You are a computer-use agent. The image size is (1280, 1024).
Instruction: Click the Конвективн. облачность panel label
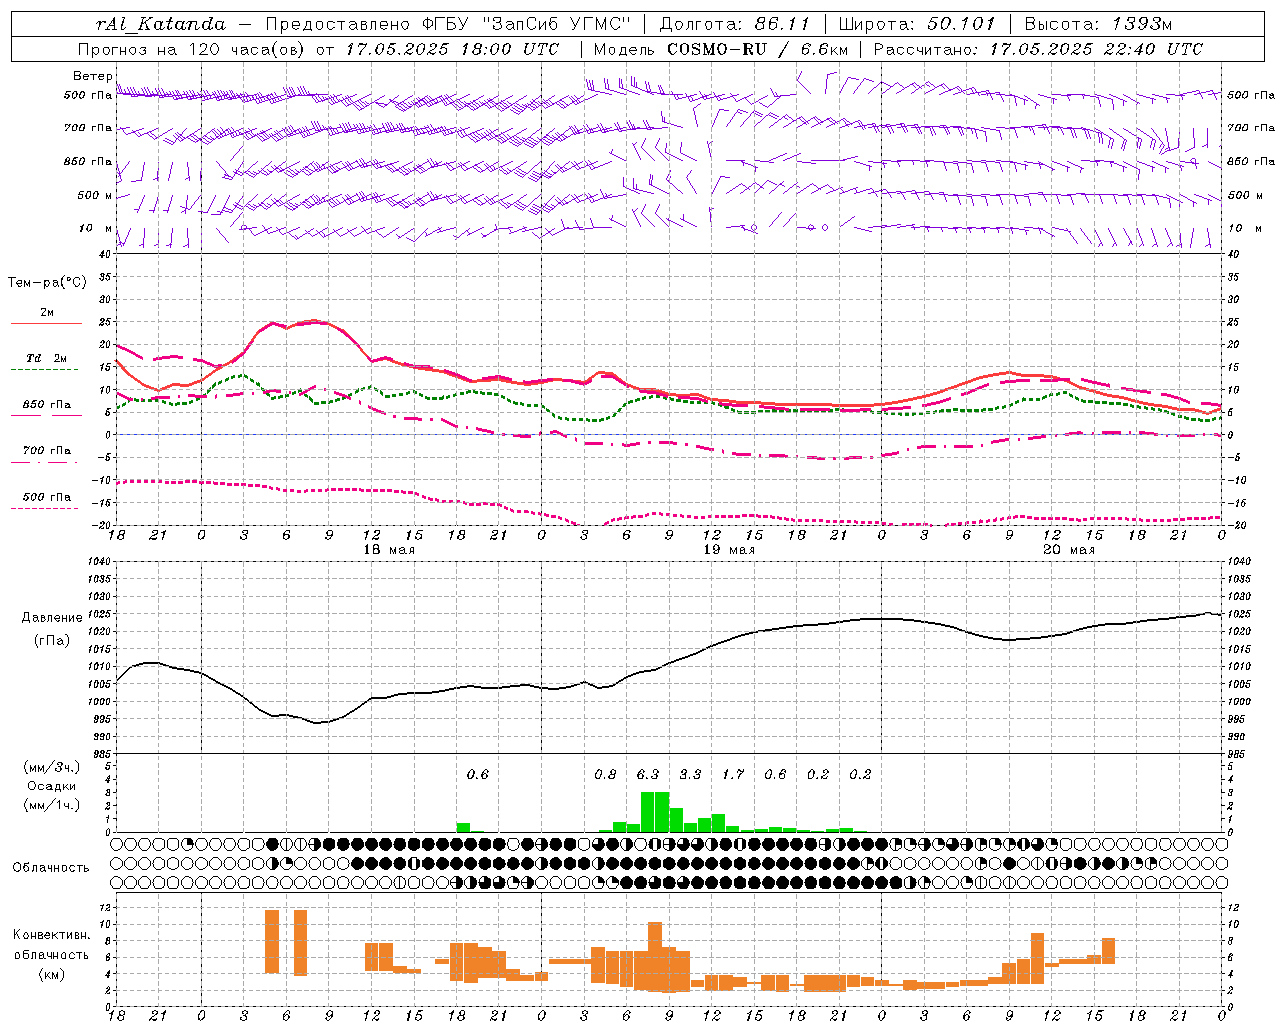coord(51,954)
